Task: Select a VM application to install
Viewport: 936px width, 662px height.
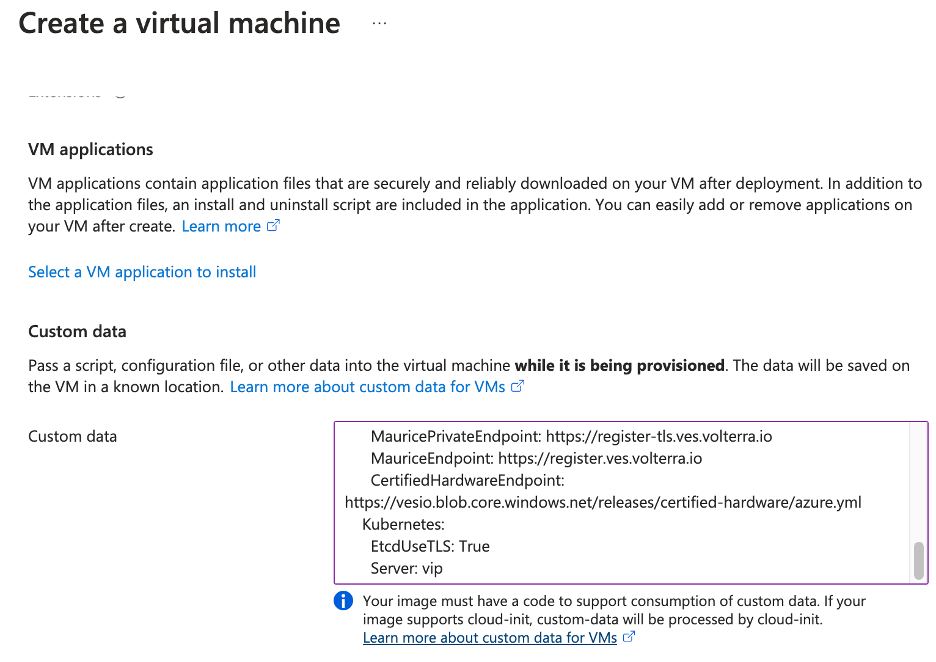Action: 142,271
